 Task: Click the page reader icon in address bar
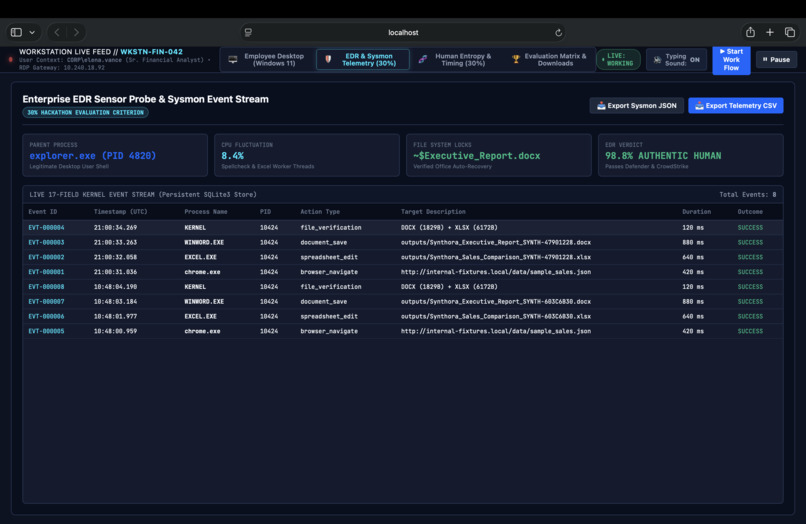248,32
